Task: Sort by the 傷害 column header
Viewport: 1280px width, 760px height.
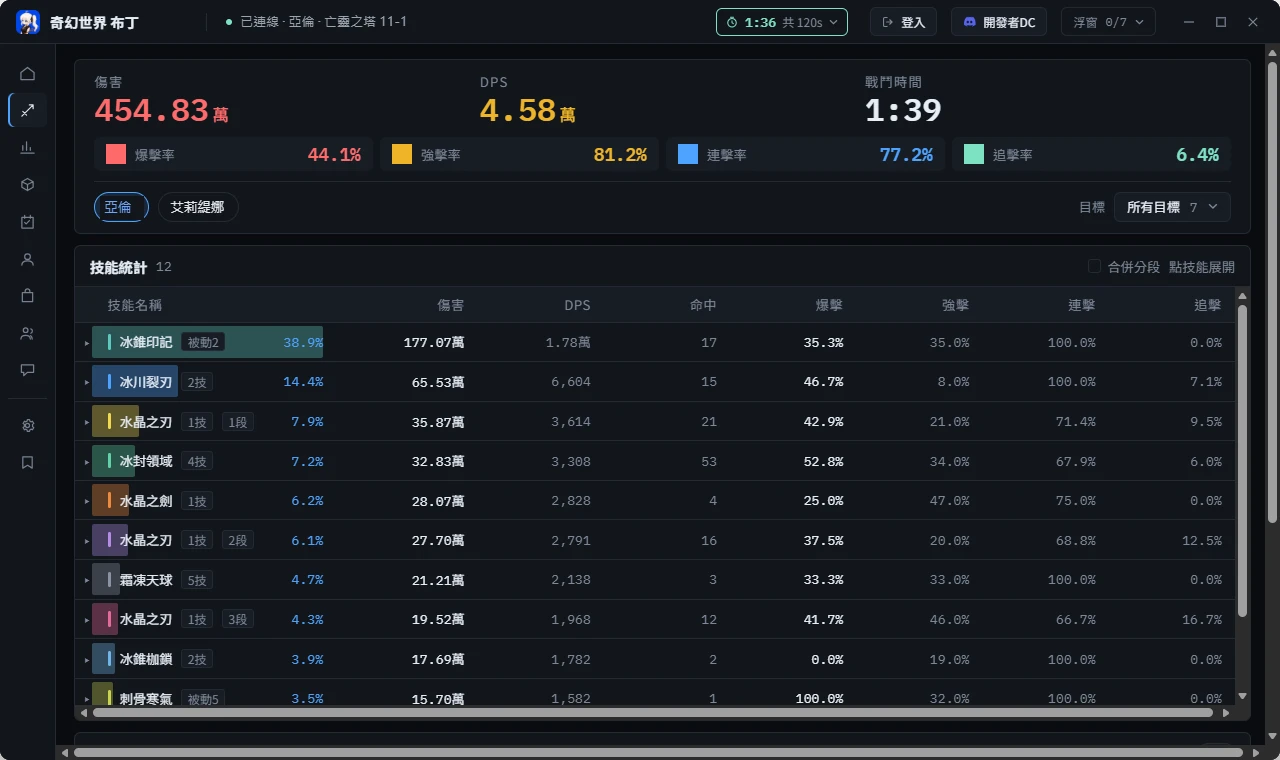Action: [451, 305]
